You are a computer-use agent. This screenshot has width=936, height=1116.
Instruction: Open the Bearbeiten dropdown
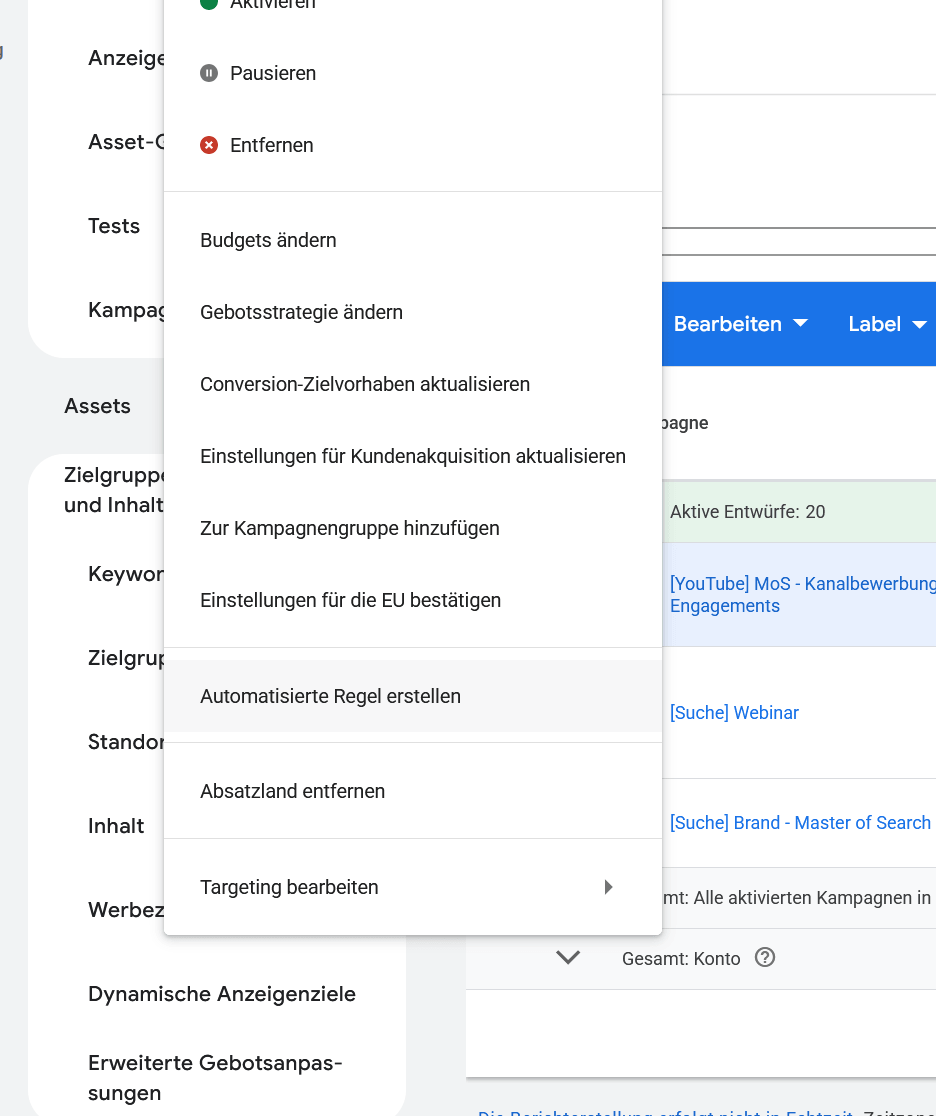coord(740,323)
